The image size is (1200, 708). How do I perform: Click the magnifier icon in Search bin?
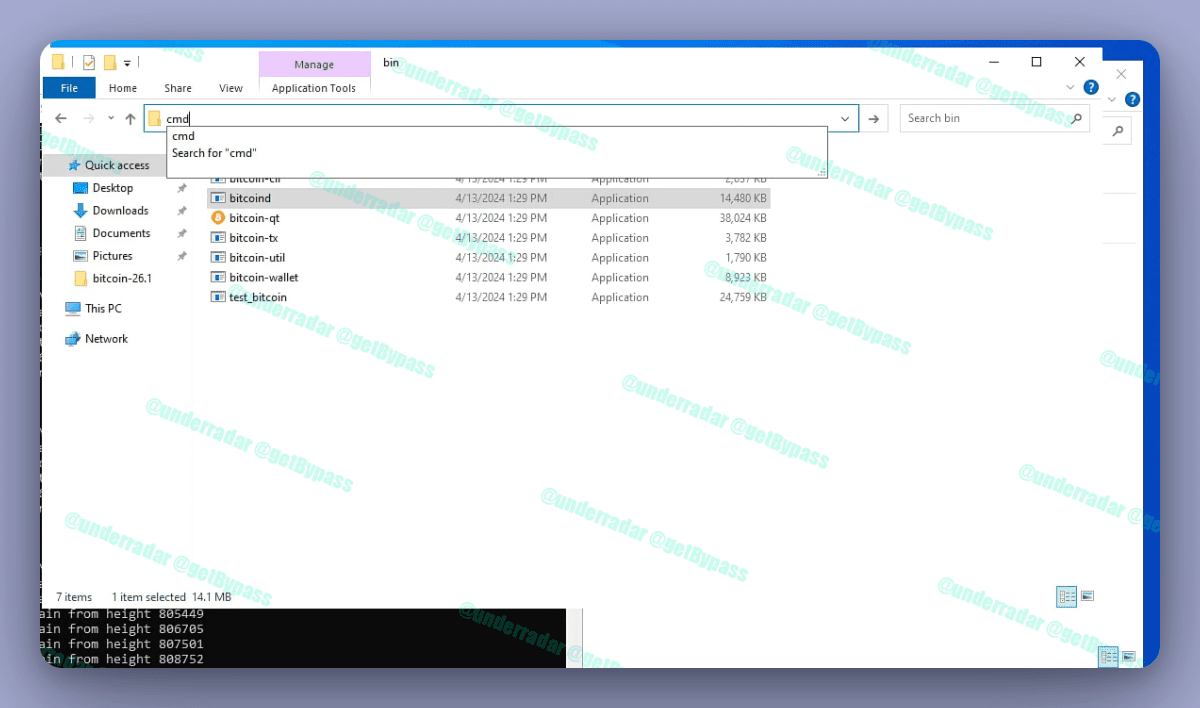click(x=1077, y=118)
